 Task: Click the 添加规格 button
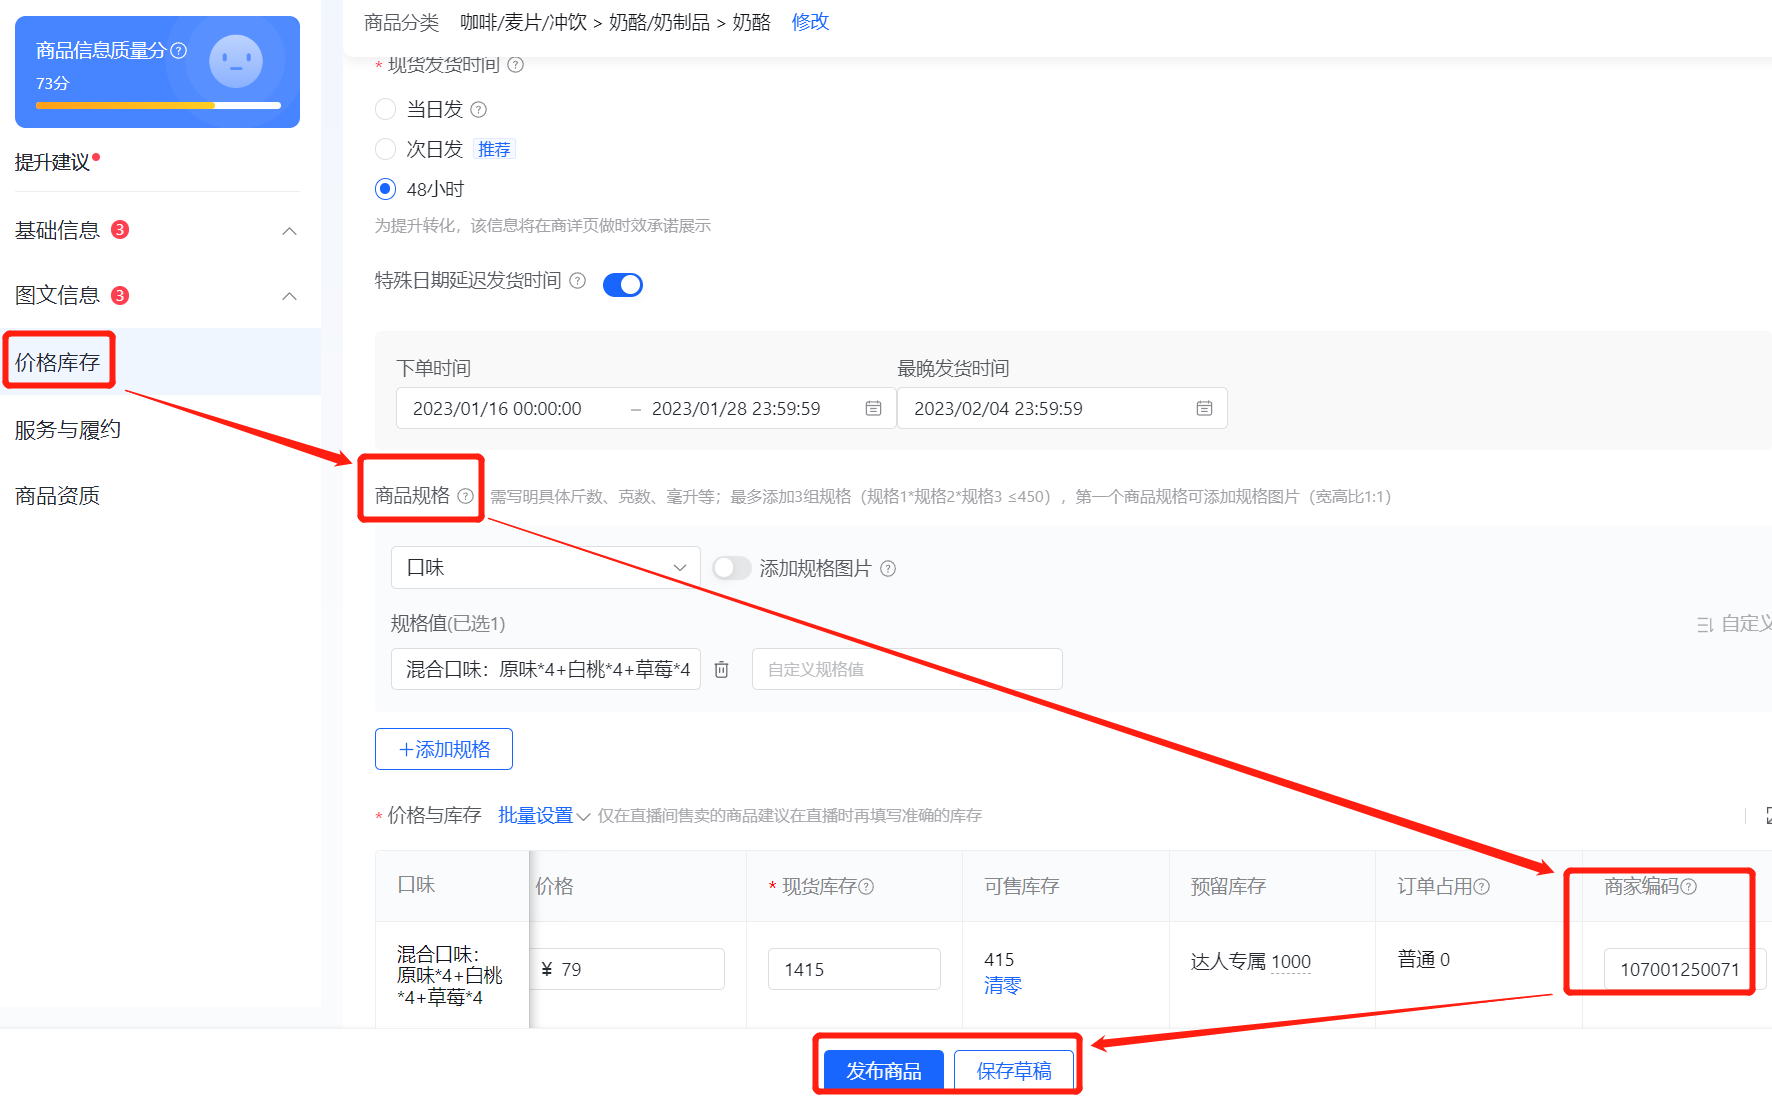444,749
